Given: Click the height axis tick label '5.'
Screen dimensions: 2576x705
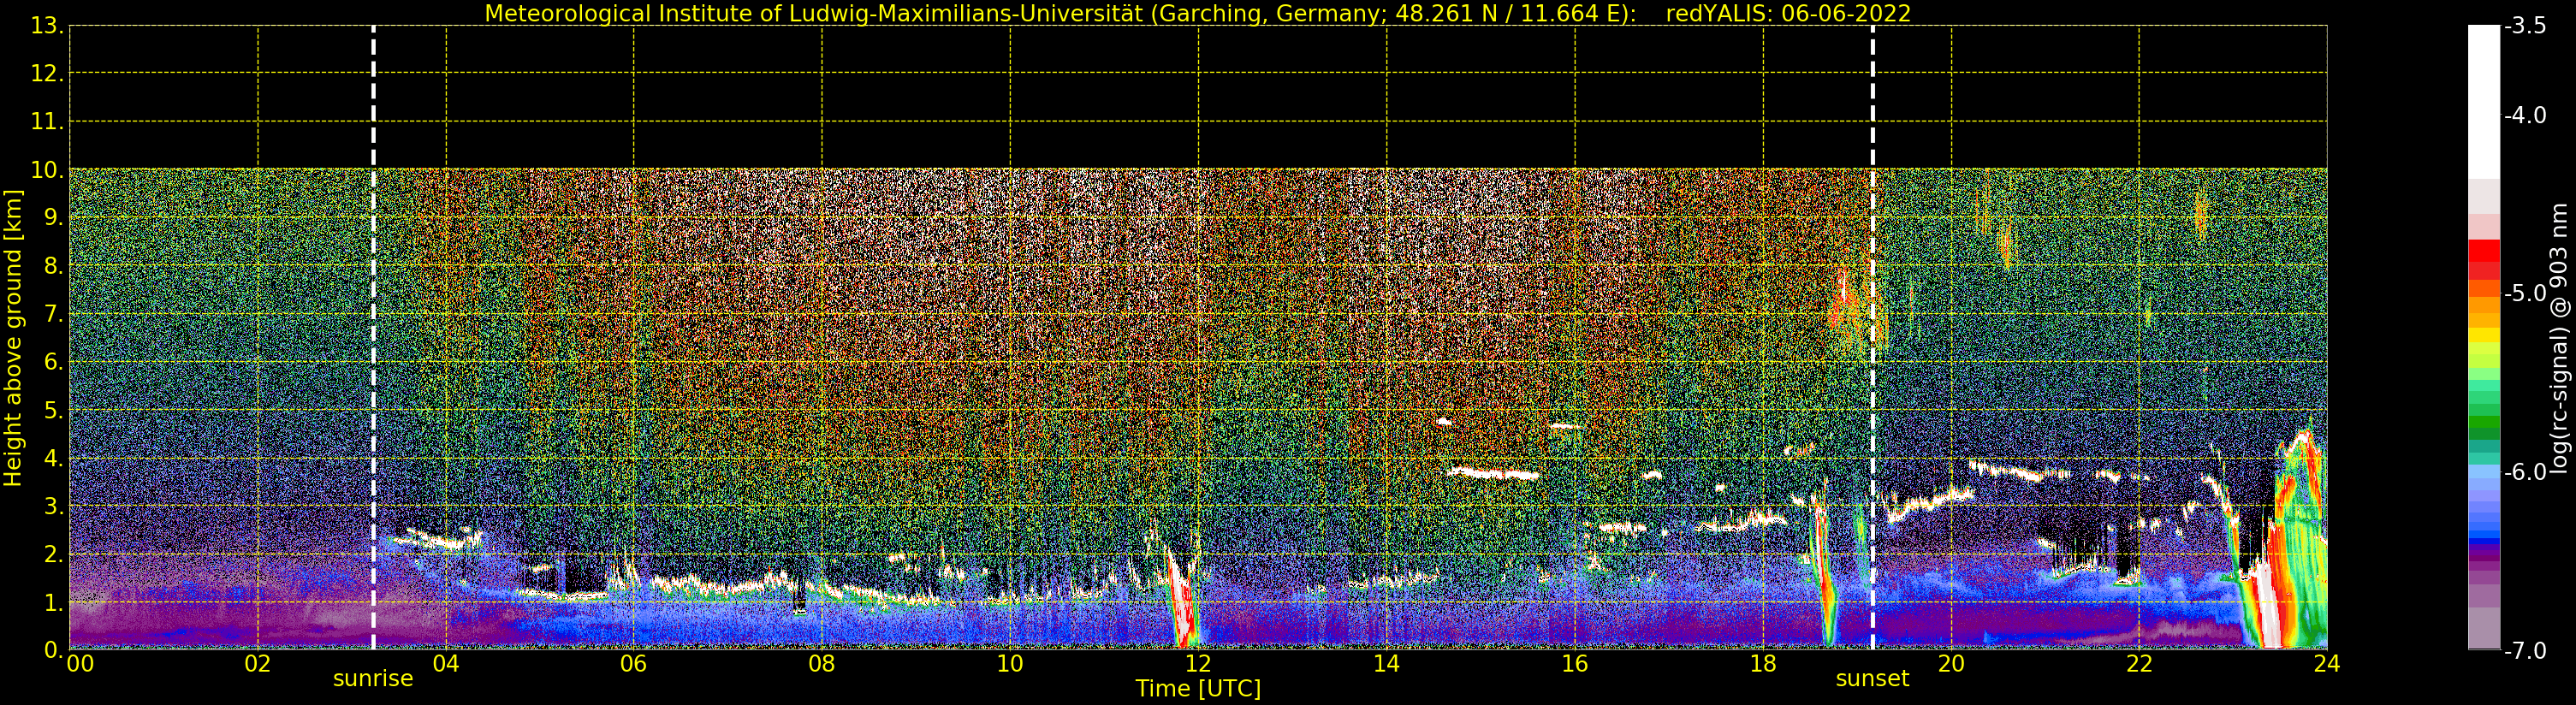Looking at the screenshot, I should (54, 410).
